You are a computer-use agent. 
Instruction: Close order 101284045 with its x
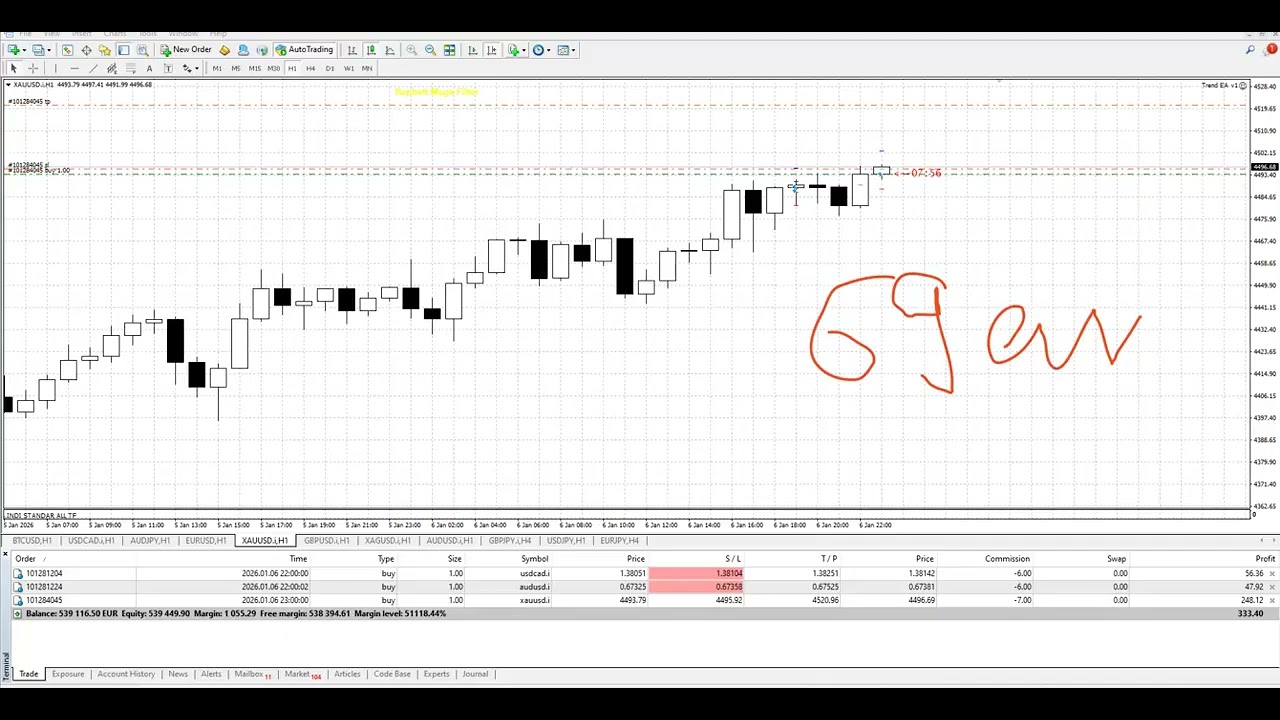click(1272, 601)
